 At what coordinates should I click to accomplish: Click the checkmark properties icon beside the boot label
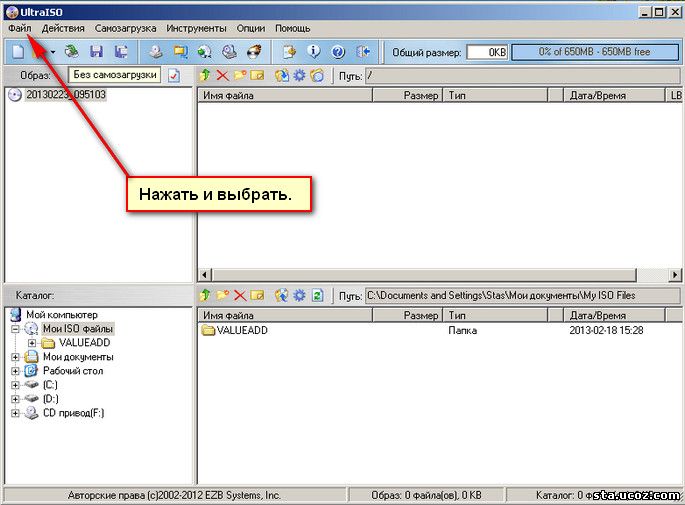pos(174,75)
